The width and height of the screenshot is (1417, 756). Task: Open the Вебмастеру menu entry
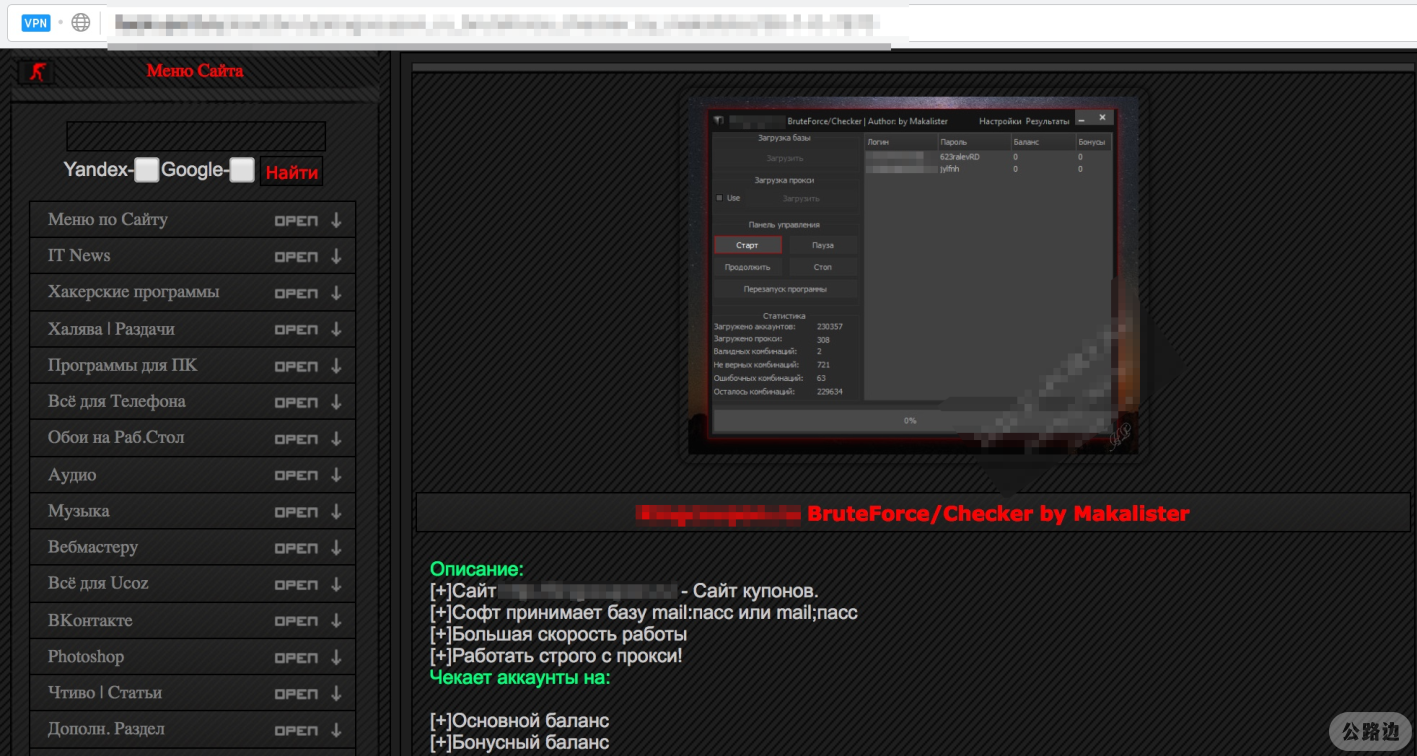[192, 547]
